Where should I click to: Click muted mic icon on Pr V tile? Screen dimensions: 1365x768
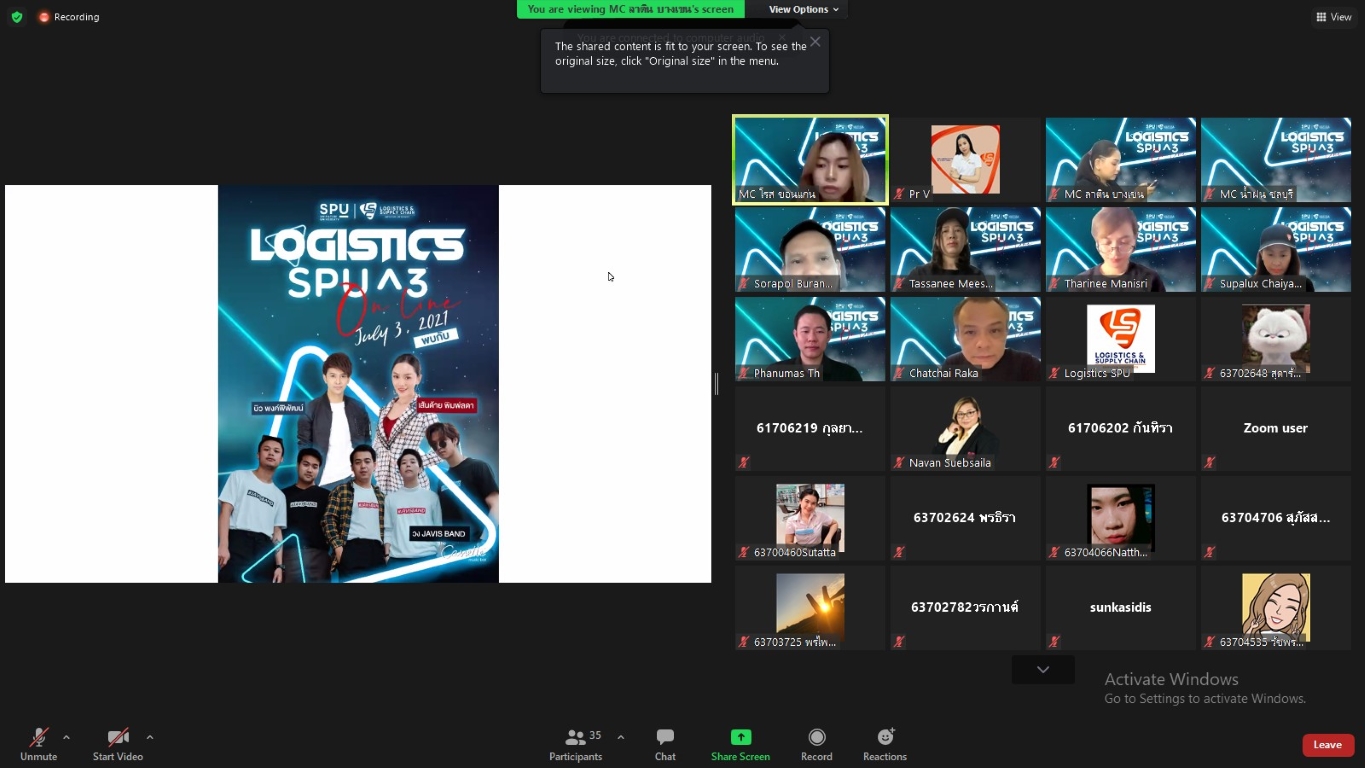tap(899, 194)
